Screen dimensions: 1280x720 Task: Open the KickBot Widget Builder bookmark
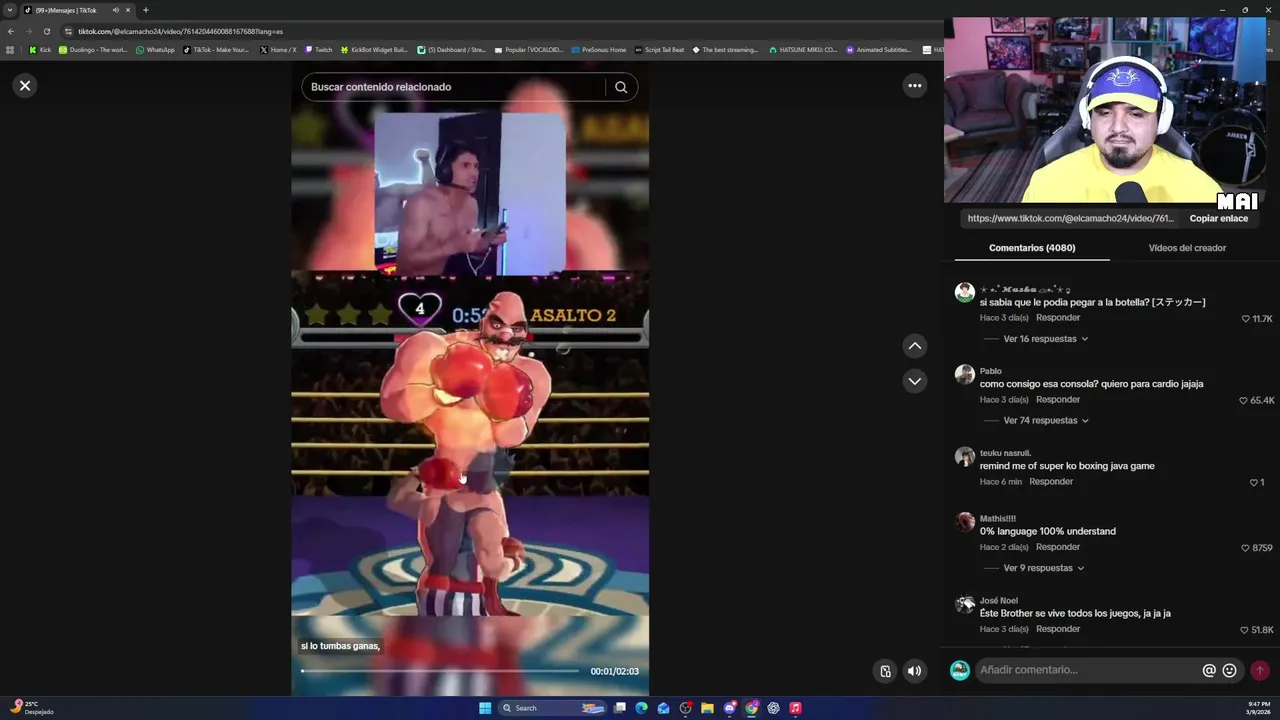click(374, 50)
